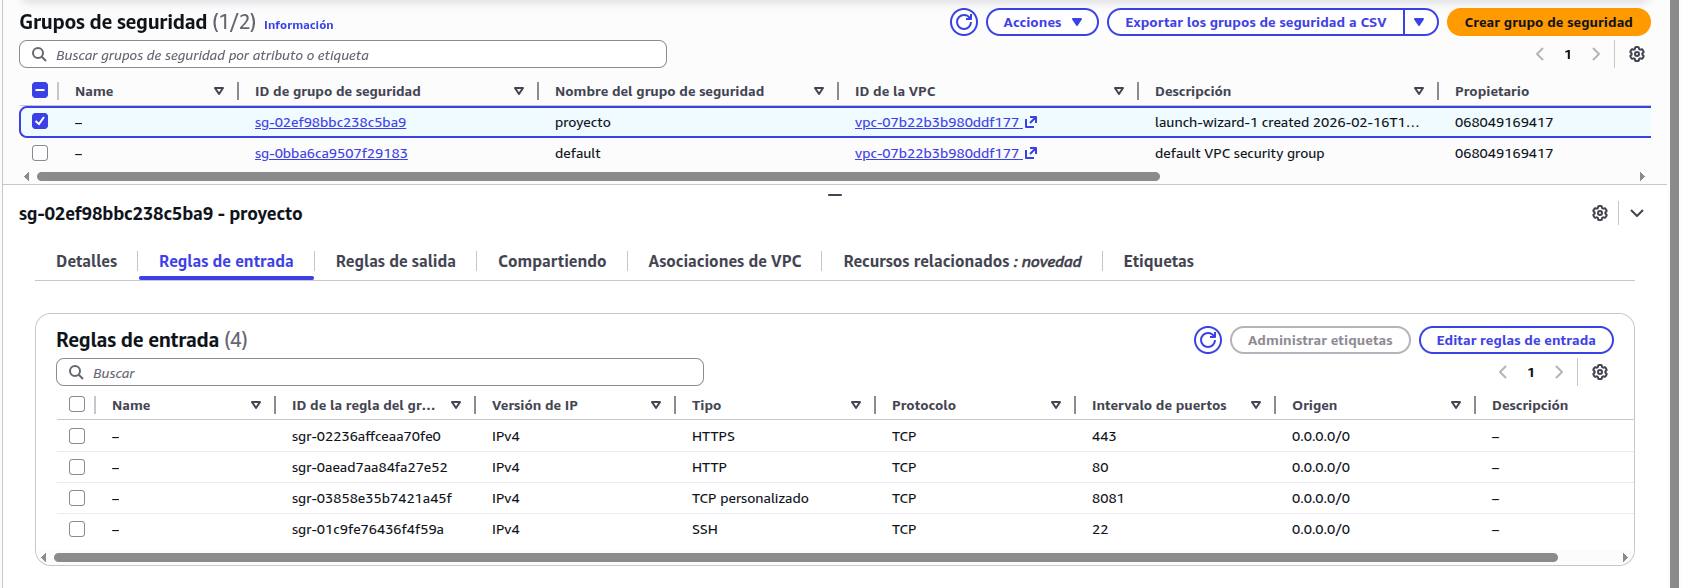
Task: Refresh the security groups list
Action: tap(964, 22)
